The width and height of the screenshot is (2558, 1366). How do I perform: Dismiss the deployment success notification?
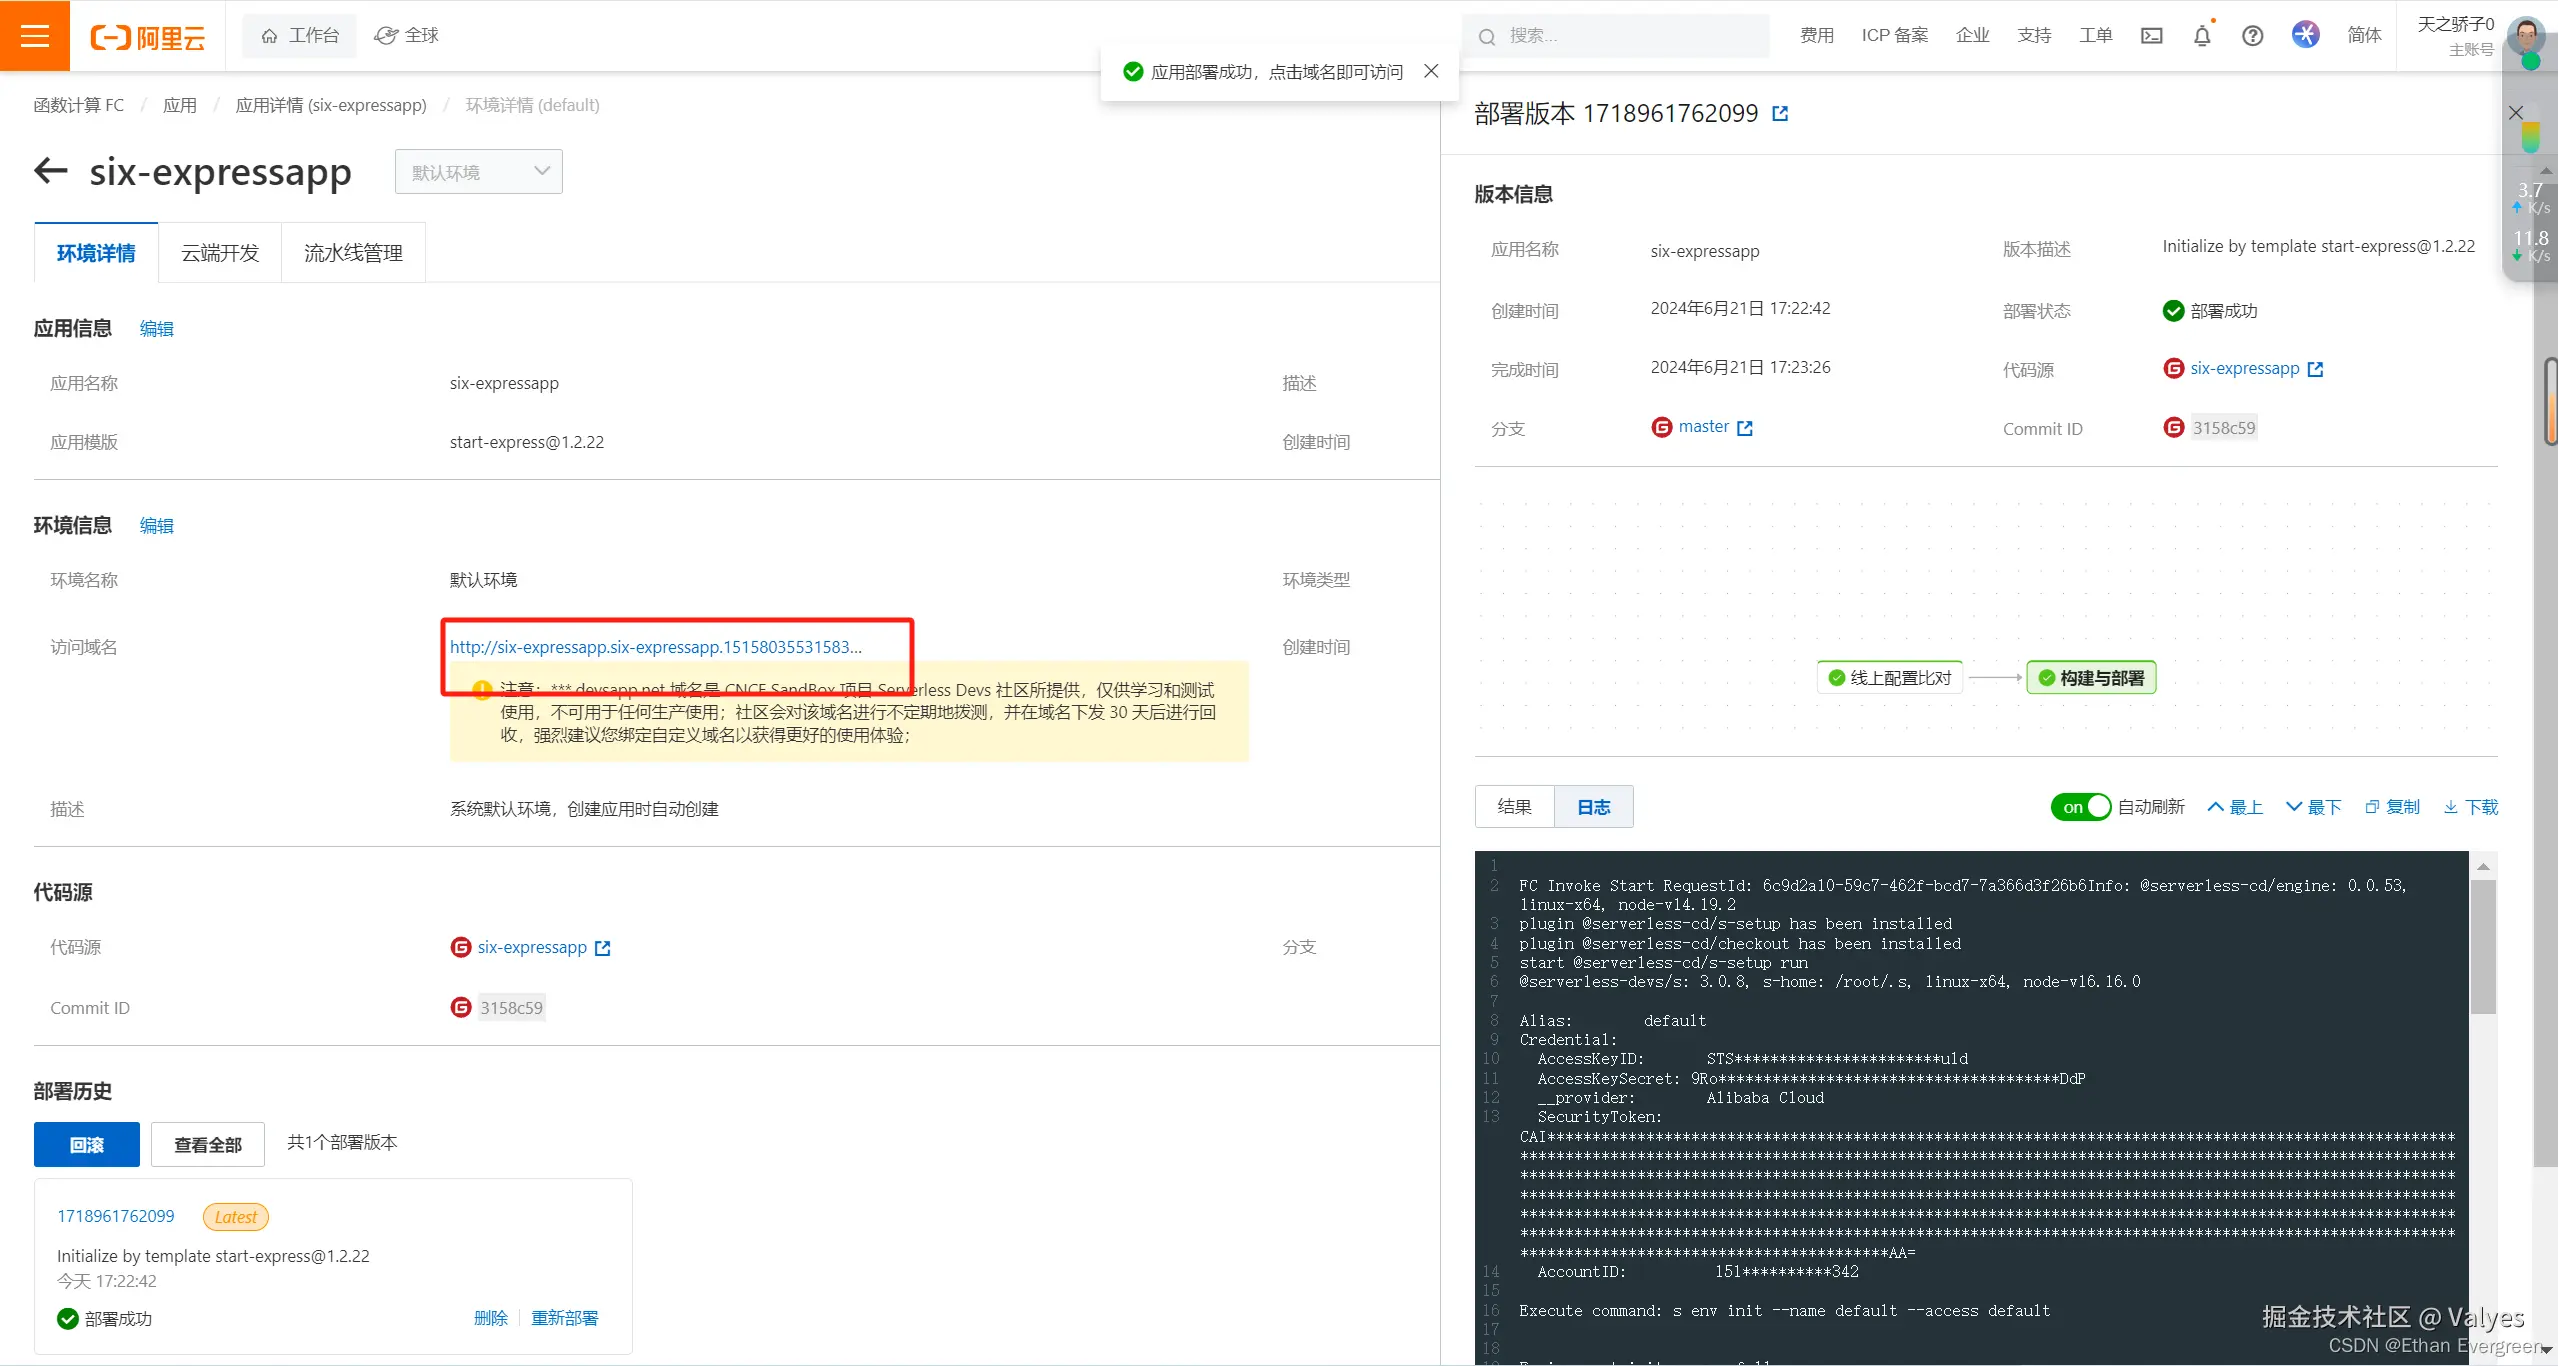coord(1431,71)
